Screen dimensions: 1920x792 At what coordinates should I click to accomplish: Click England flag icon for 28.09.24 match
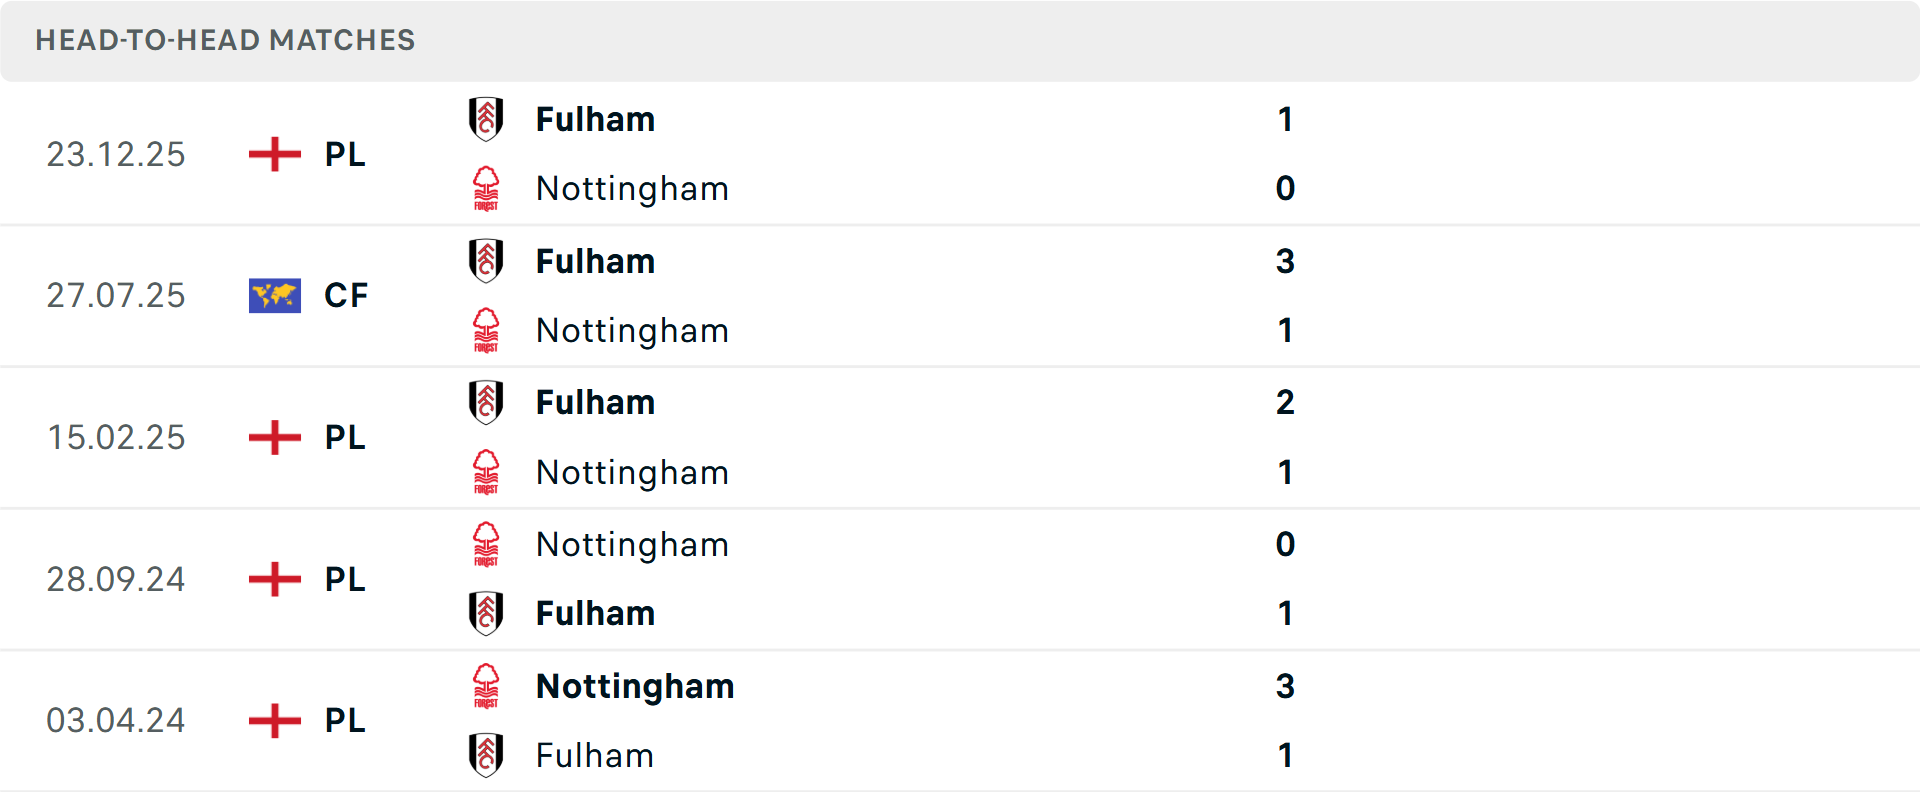[x=274, y=579]
